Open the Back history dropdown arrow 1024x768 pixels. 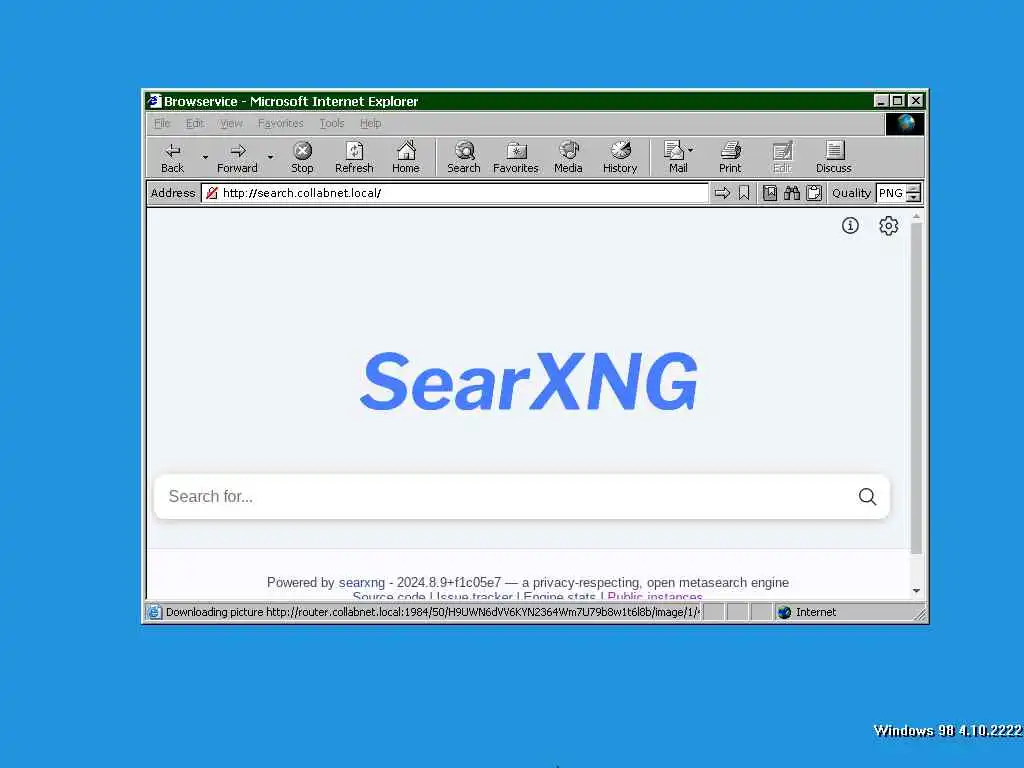205,157
